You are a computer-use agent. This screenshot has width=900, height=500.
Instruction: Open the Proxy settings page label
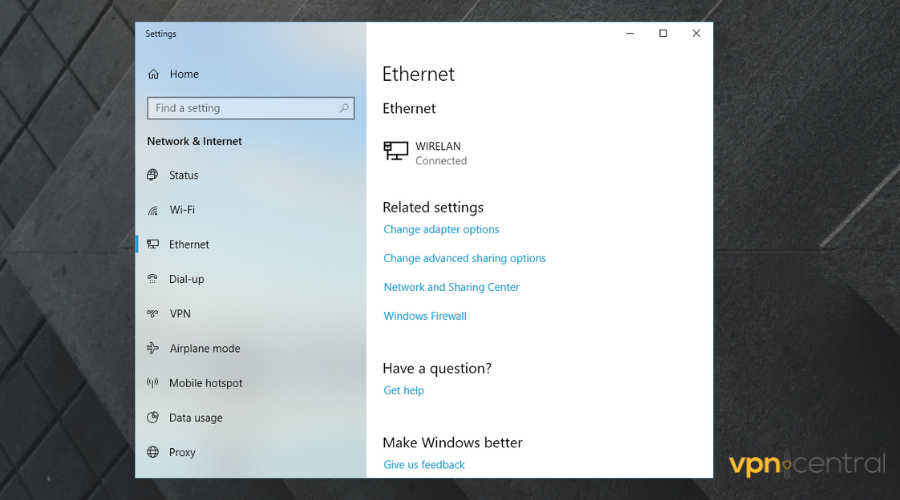[182, 452]
